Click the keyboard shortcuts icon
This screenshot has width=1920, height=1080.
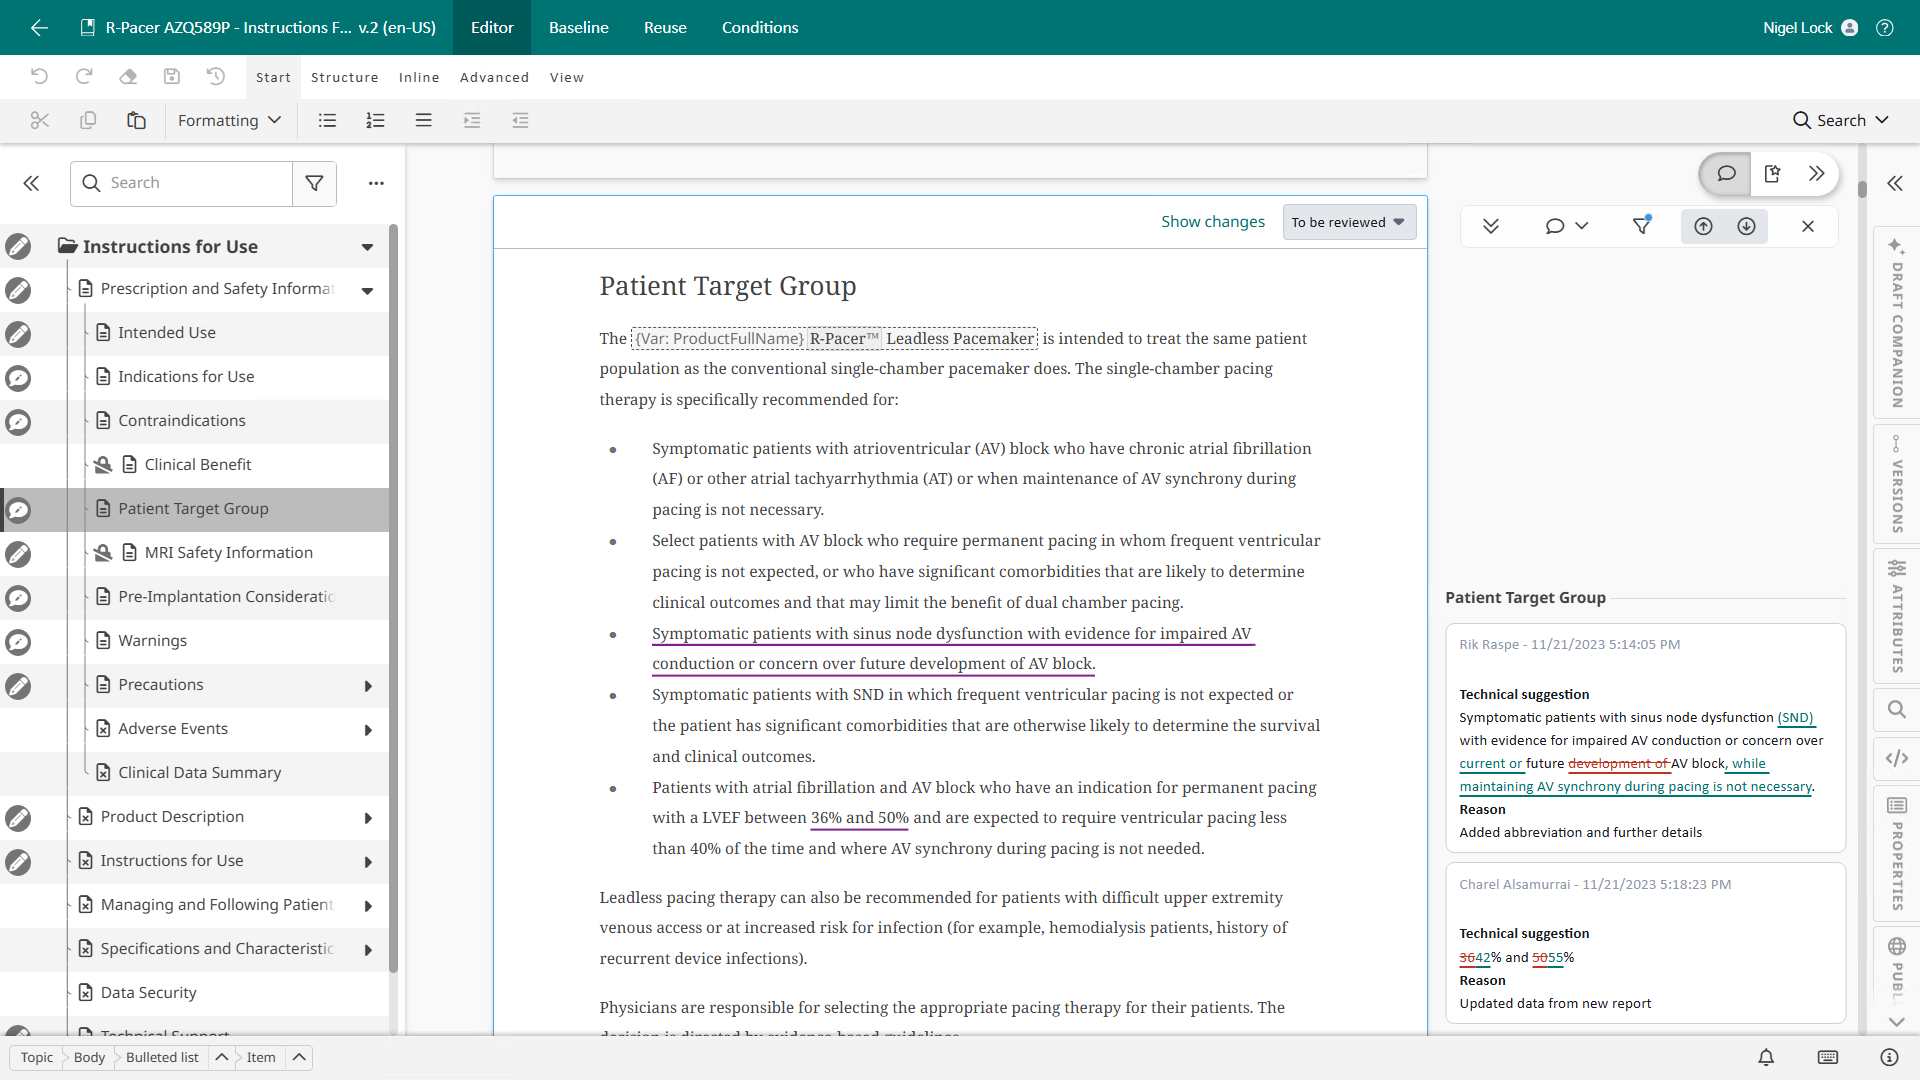point(1828,1057)
